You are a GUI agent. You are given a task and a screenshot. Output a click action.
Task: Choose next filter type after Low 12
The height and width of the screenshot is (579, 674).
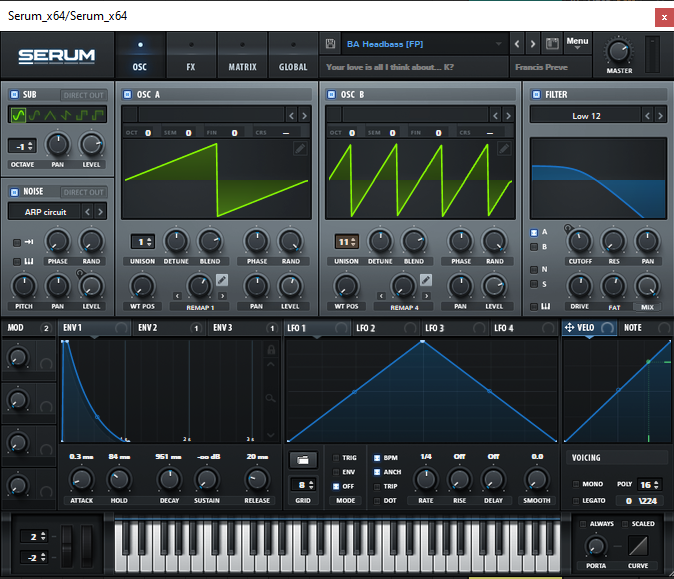661,115
